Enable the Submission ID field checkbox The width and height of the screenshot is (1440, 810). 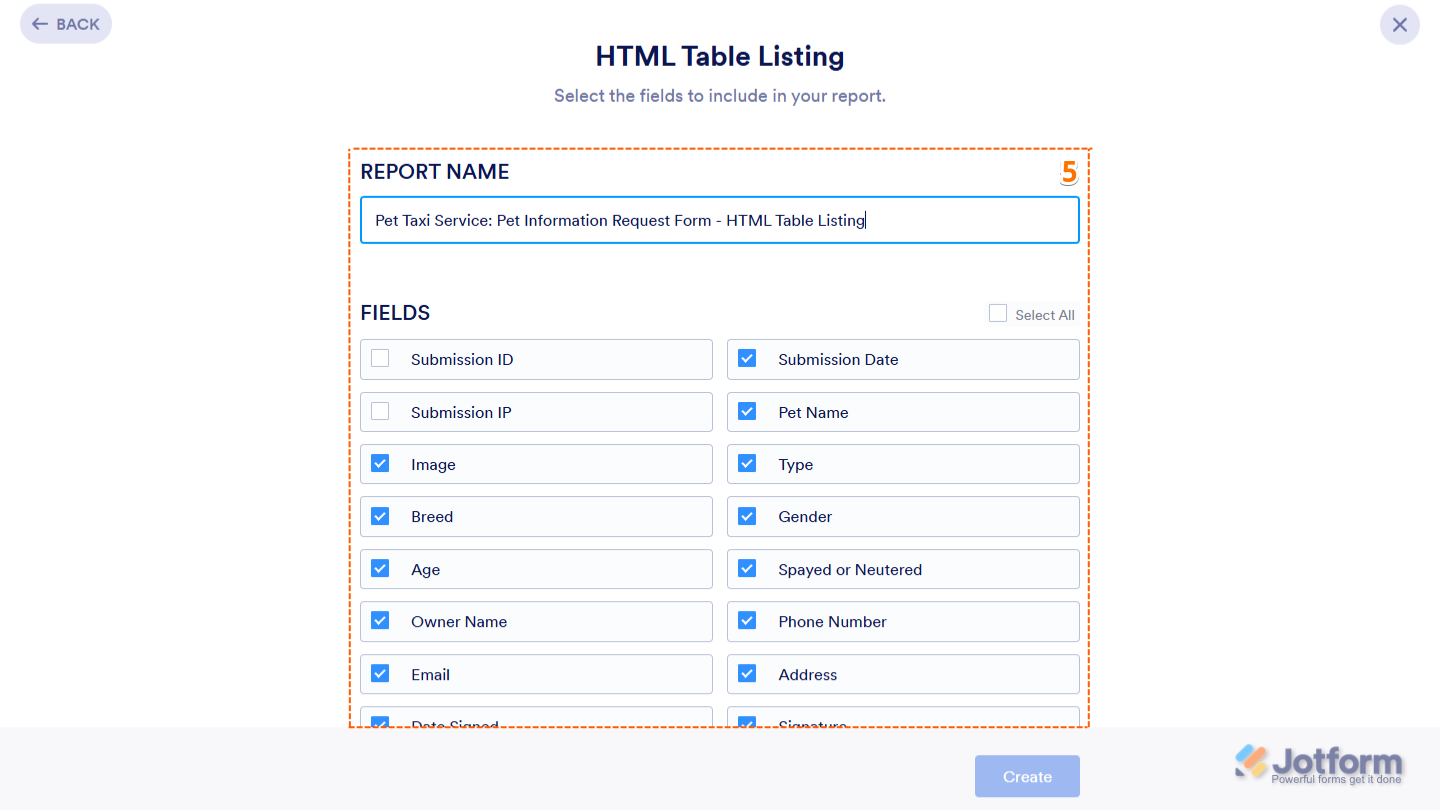(x=380, y=359)
